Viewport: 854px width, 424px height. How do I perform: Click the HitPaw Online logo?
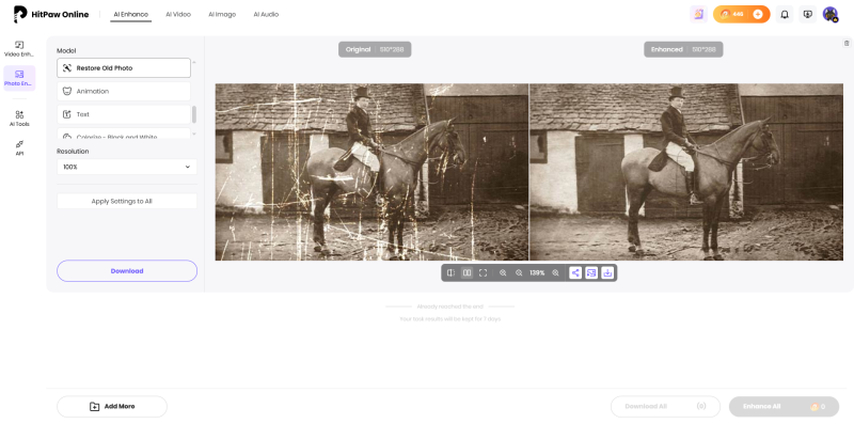51,15
